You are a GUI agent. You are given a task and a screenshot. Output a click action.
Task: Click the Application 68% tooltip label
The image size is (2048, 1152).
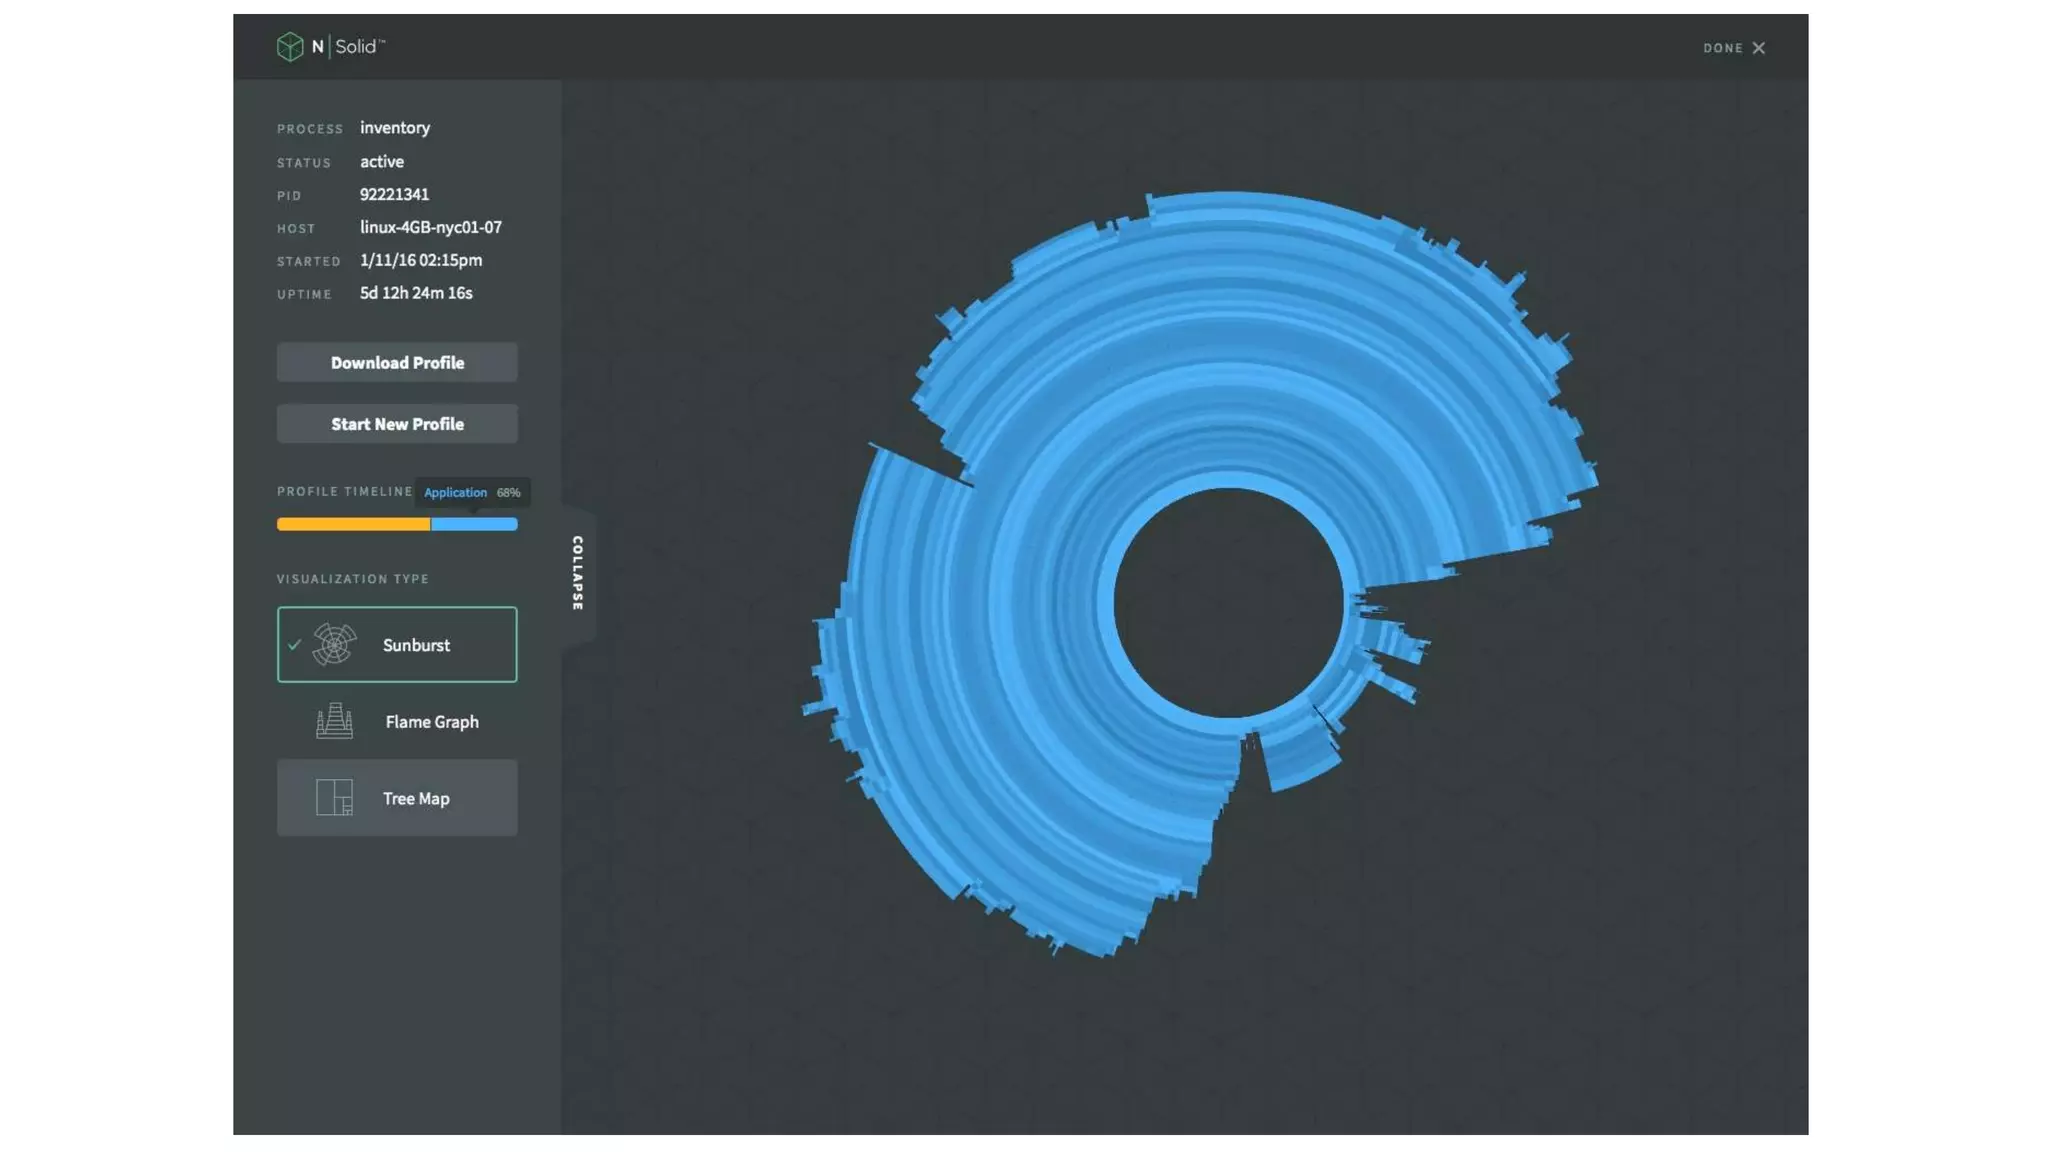[x=471, y=492]
